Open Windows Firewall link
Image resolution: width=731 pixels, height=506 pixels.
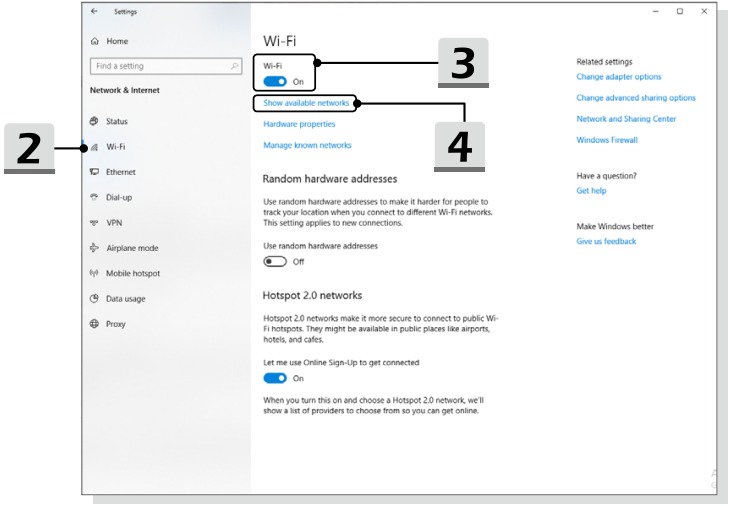[607, 140]
